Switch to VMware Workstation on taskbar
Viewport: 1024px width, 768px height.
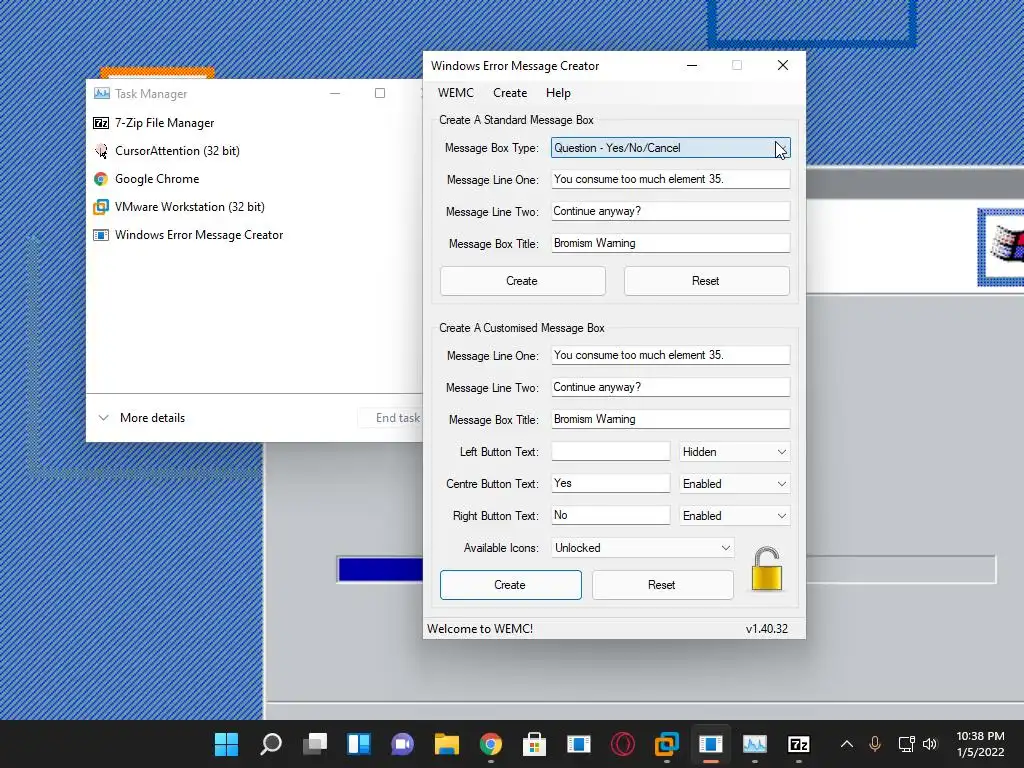point(667,744)
